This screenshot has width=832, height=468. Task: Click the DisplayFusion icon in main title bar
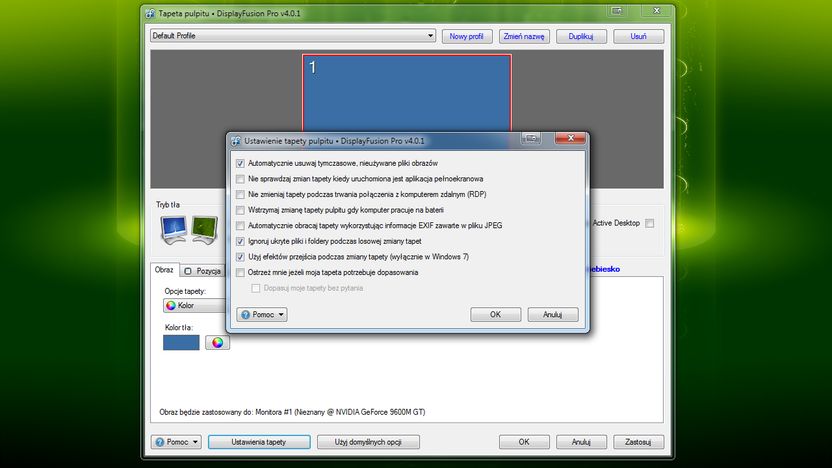click(x=150, y=13)
